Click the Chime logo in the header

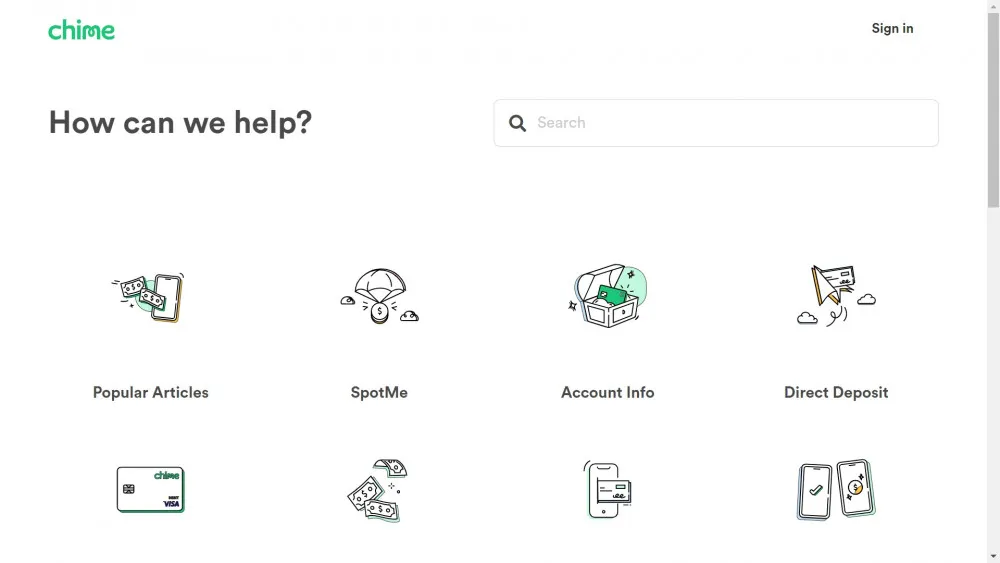[82, 30]
